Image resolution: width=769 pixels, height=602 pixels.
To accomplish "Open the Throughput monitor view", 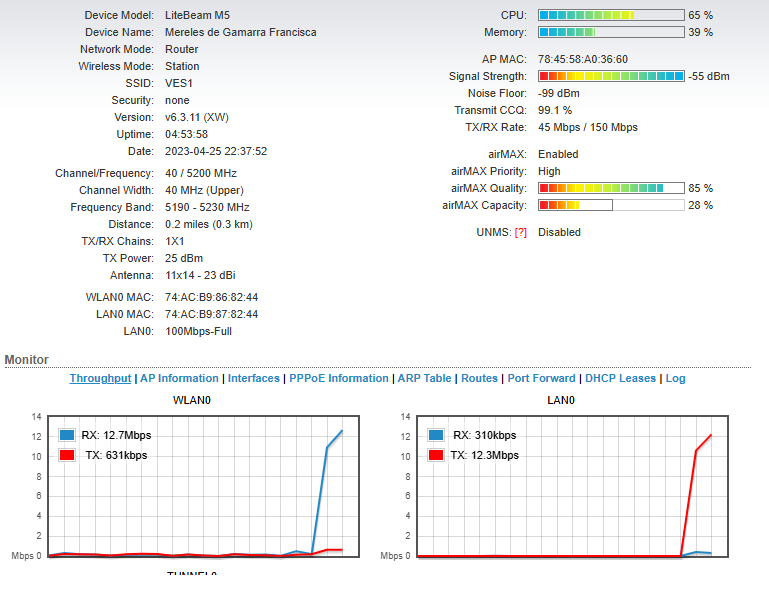I will (x=100, y=379).
